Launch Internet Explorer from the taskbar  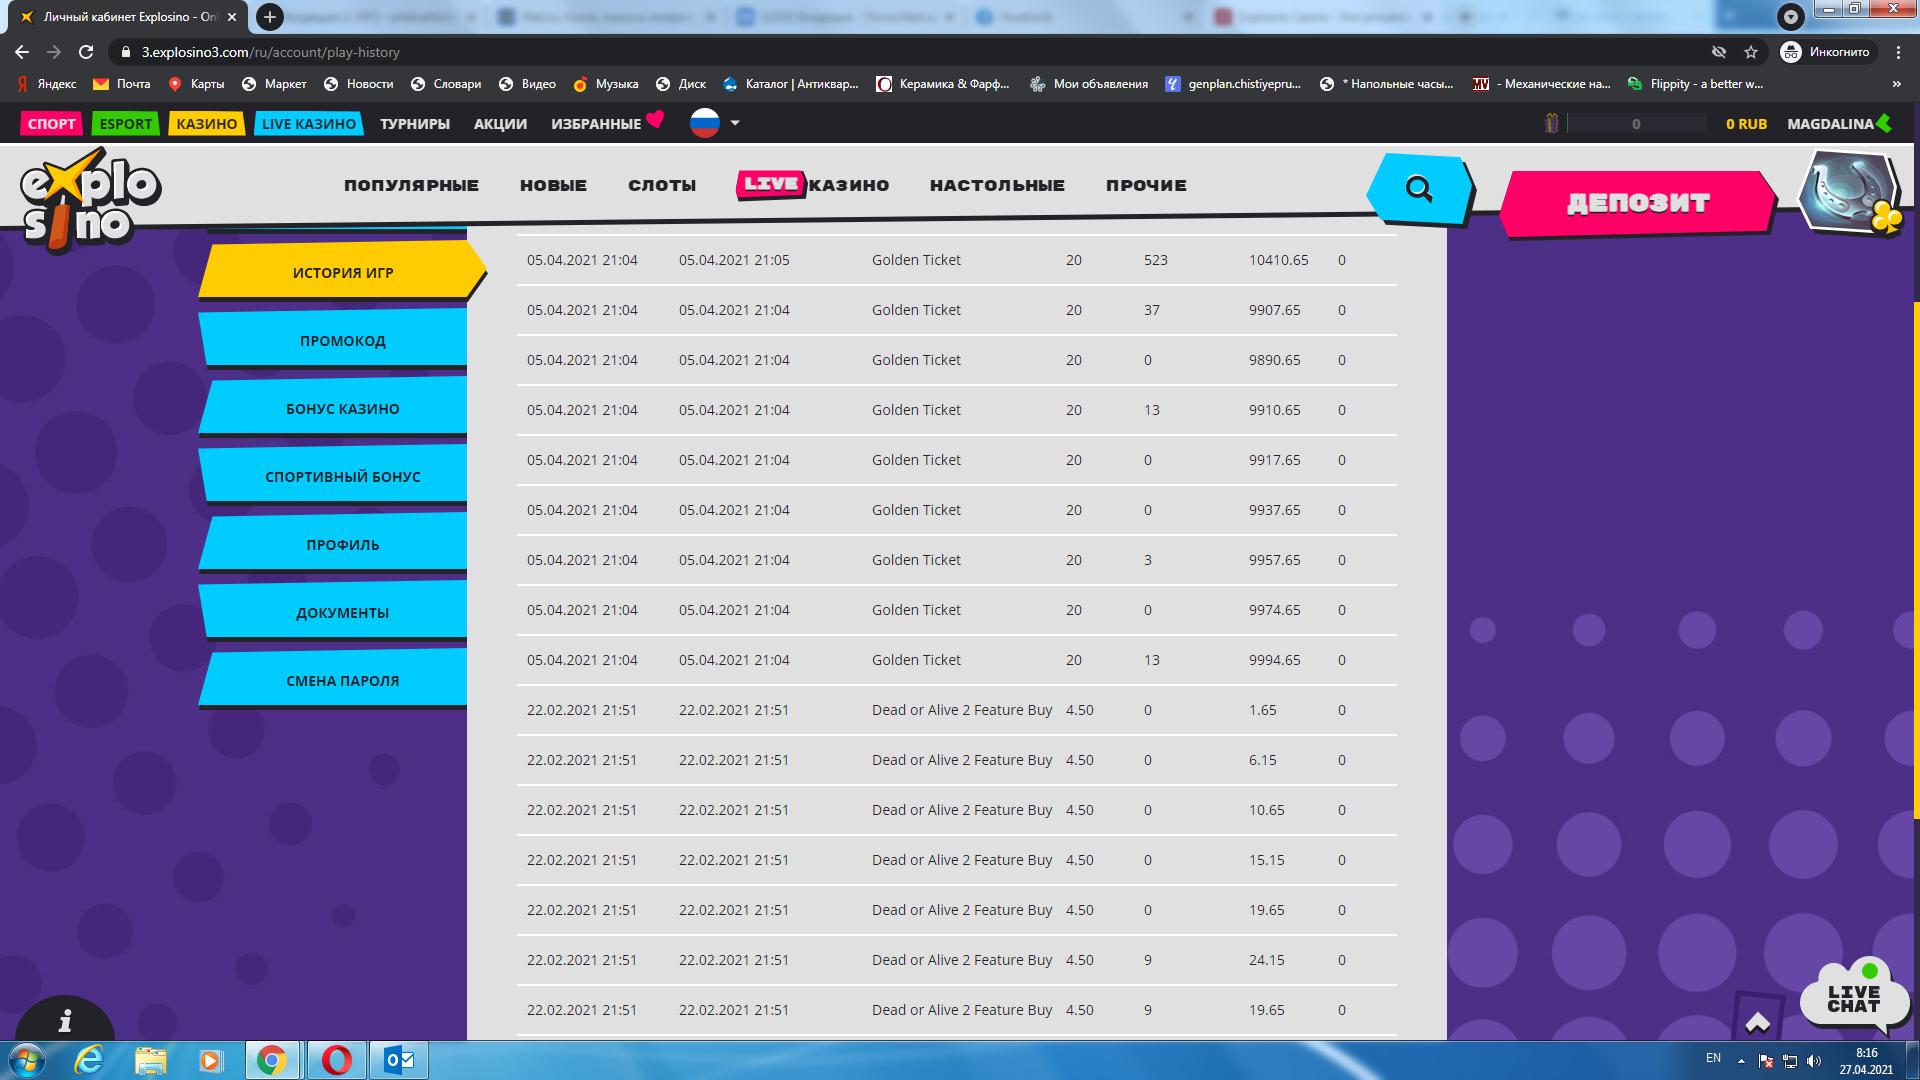(x=89, y=1060)
